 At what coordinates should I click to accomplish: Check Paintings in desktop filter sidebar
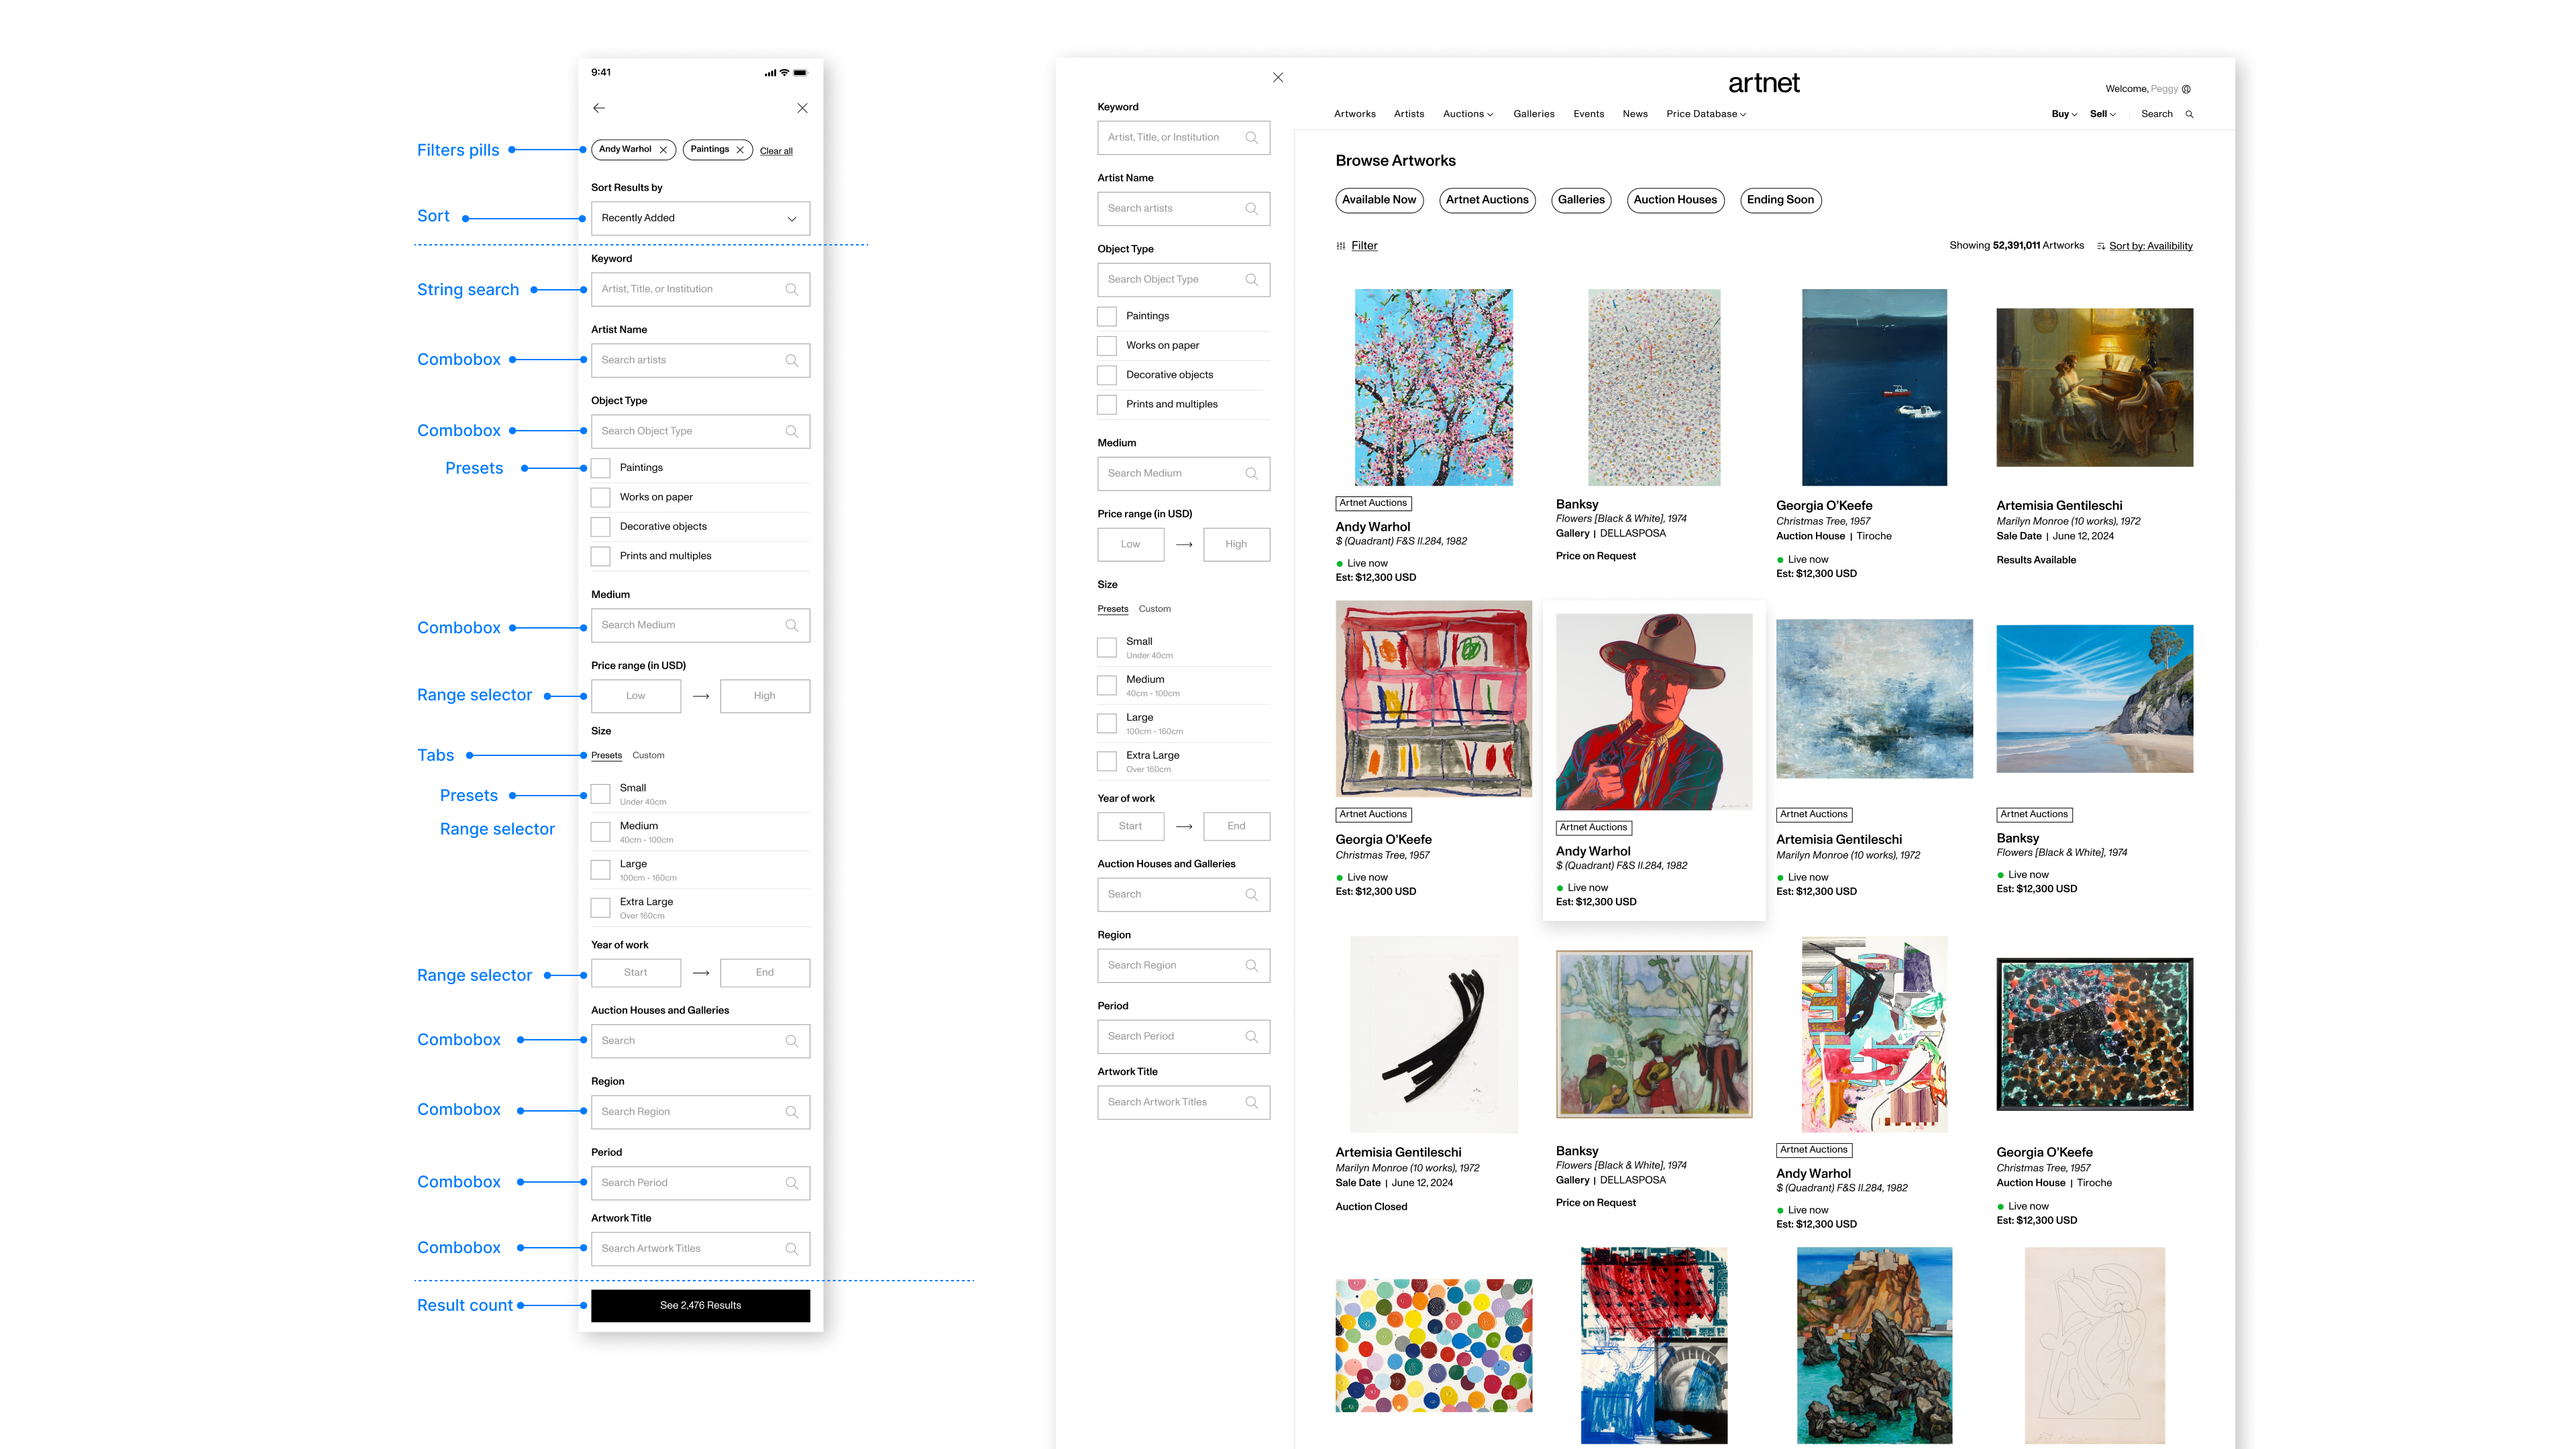(x=1107, y=316)
